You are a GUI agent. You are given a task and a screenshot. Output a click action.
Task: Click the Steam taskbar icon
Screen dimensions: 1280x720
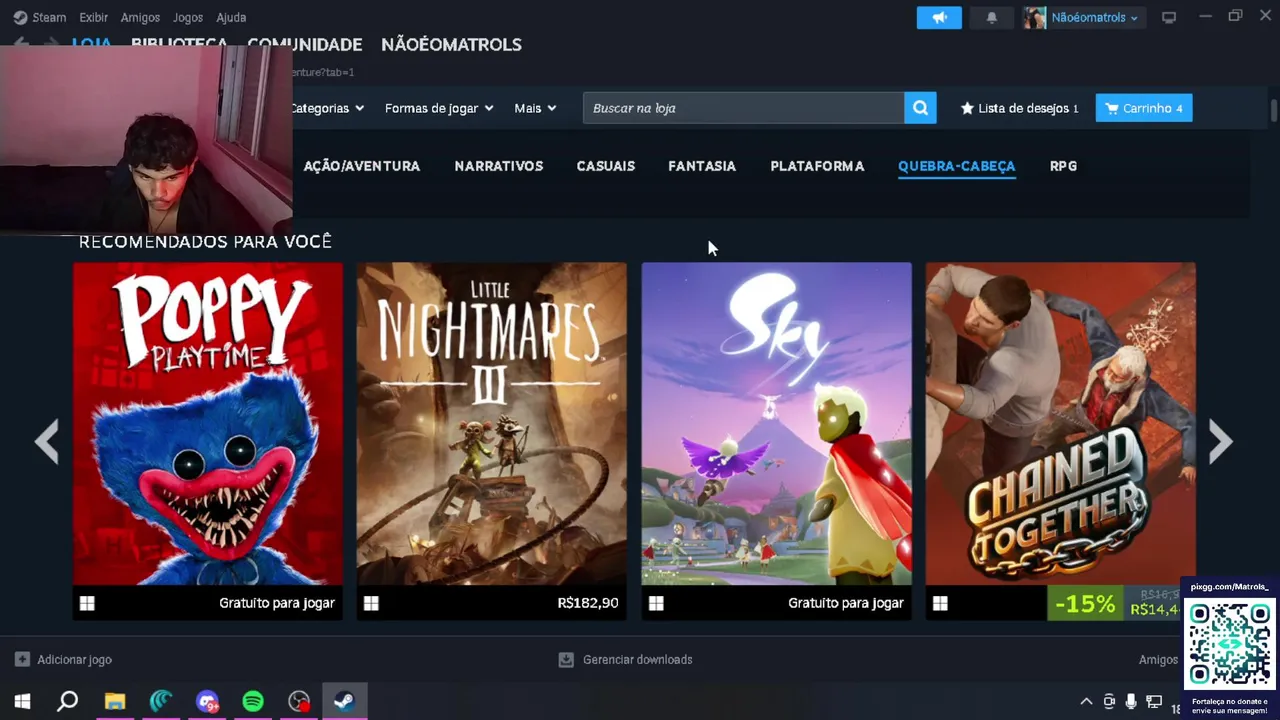point(345,702)
